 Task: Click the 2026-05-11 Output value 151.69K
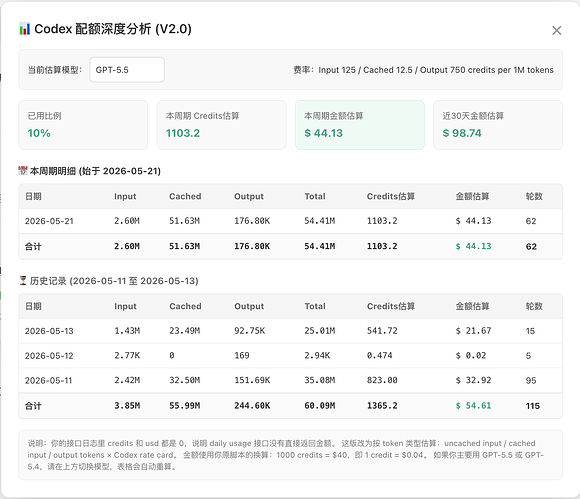pos(252,380)
